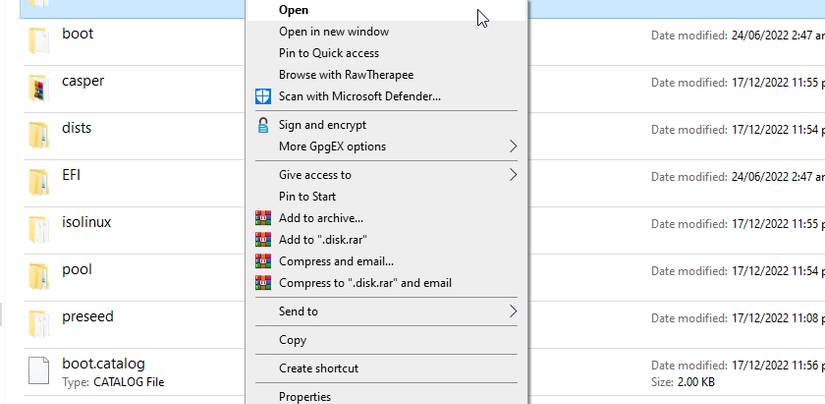Screen dimensions: 825x404
Task: Choose Browse with RawTherapee
Action: point(345,75)
